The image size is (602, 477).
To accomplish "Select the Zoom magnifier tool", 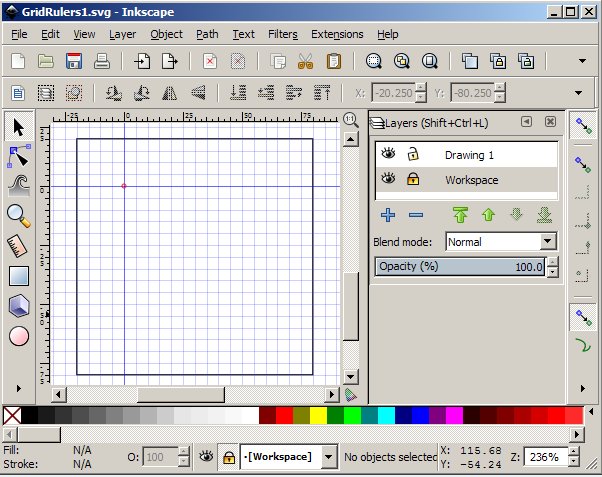I will tap(18, 214).
